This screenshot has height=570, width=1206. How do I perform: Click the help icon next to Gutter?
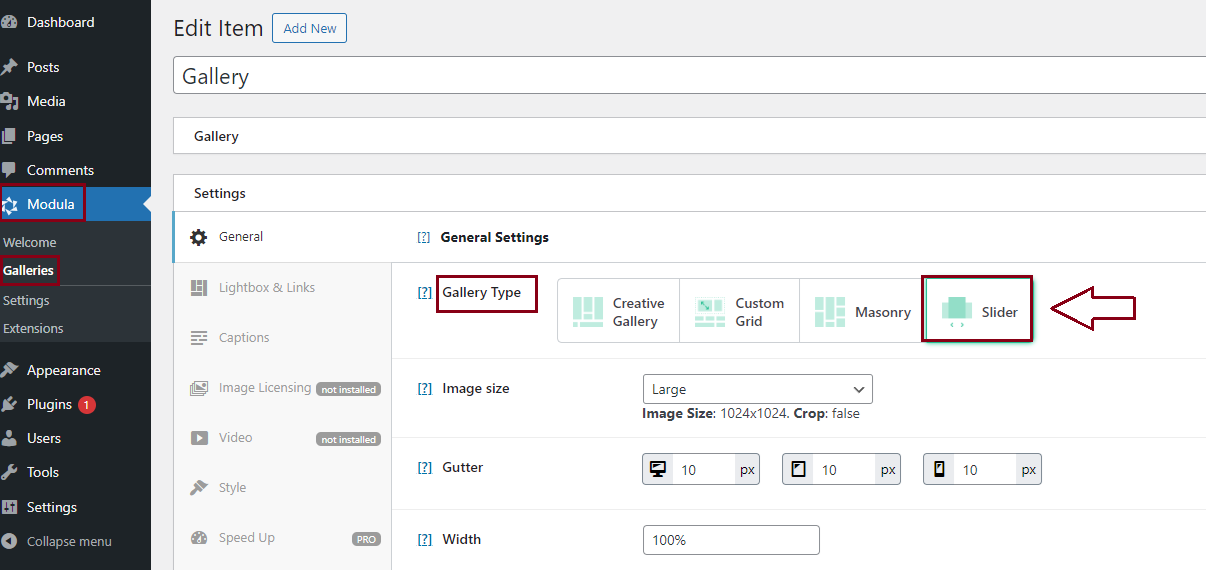[424, 468]
